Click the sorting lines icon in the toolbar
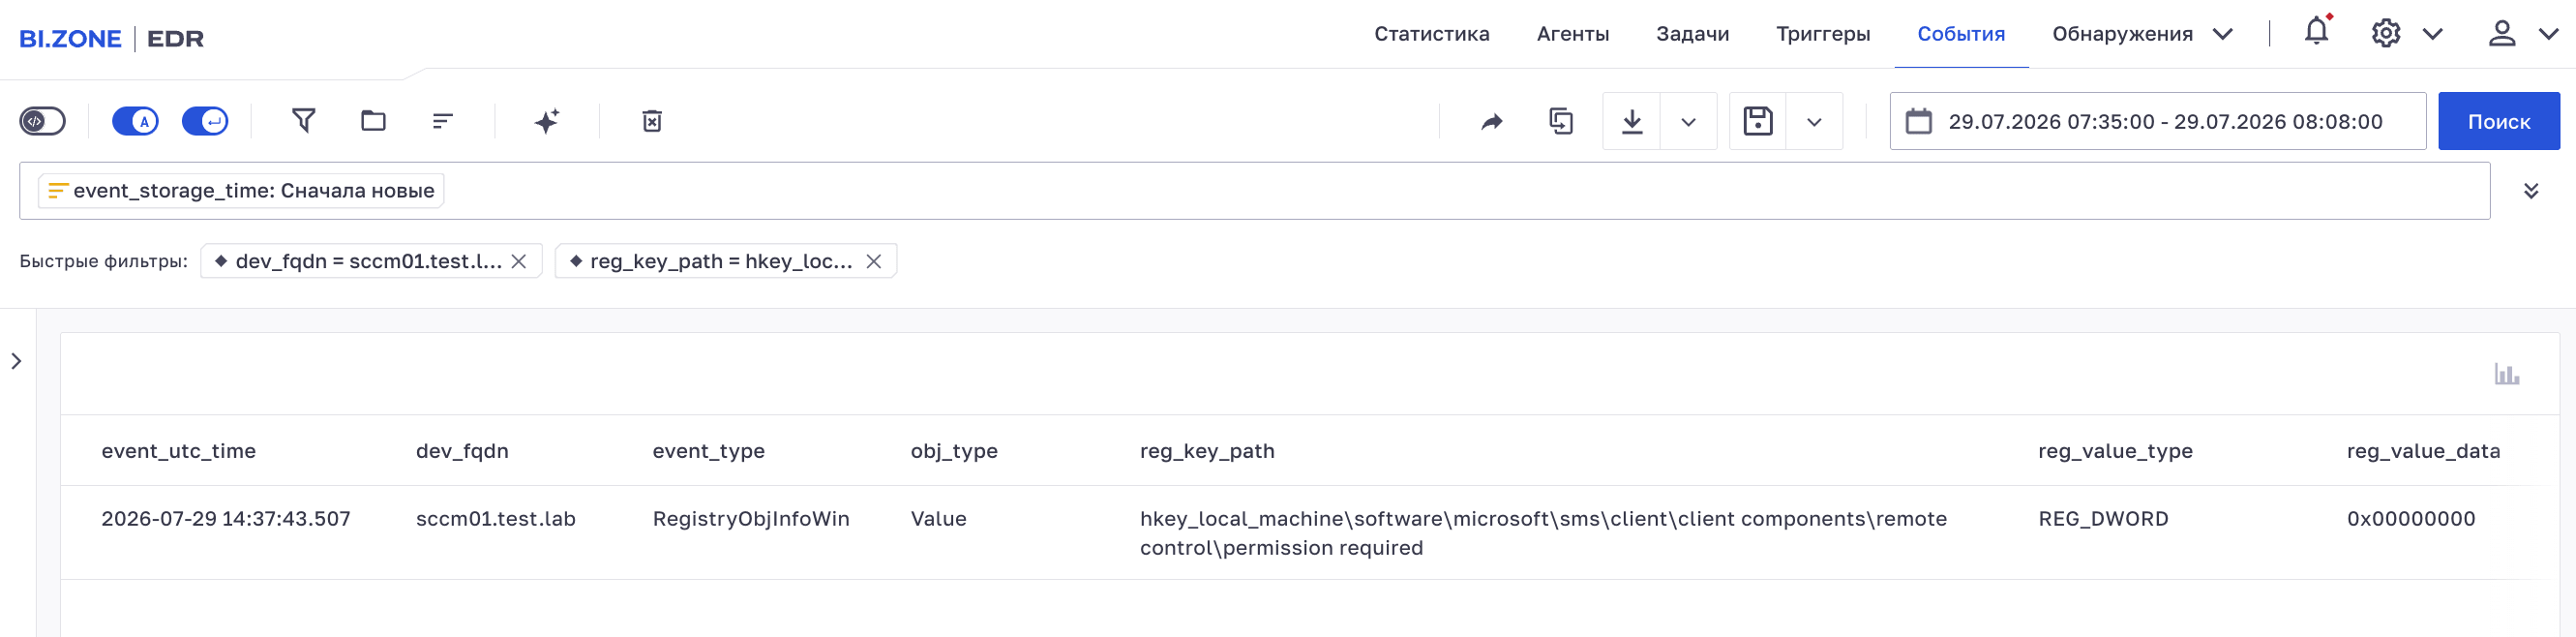Viewport: 2576px width, 637px height. pyautogui.click(x=443, y=121)
